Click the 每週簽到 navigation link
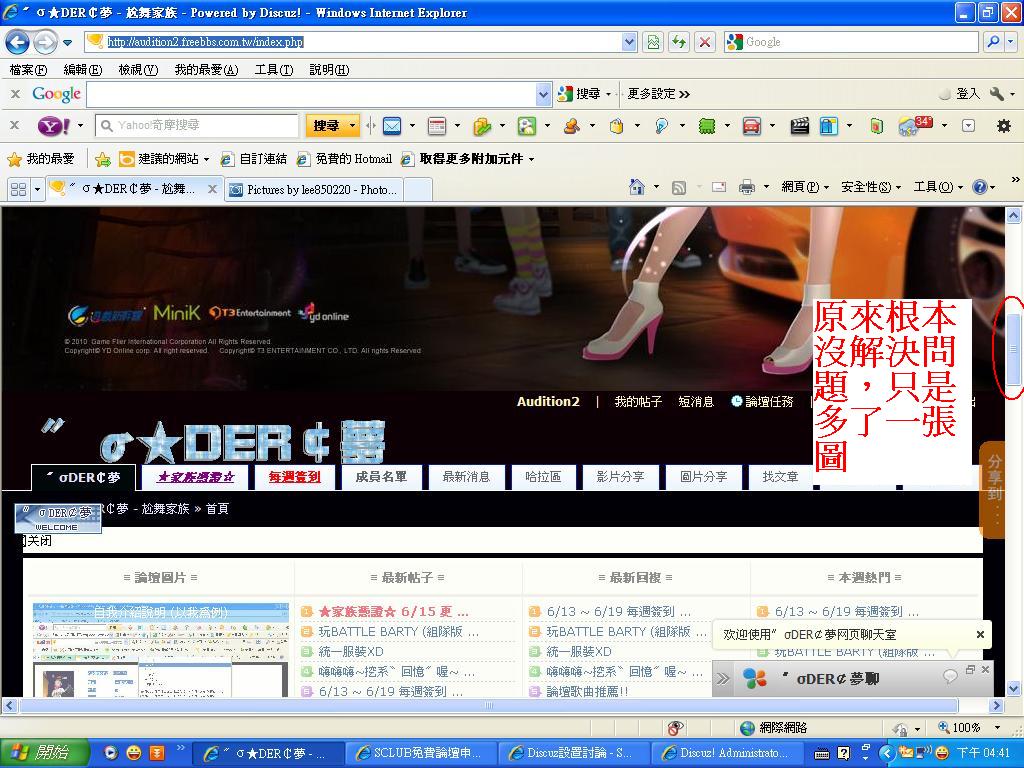This screenshot has height=768, width=1024. (294, 477)
